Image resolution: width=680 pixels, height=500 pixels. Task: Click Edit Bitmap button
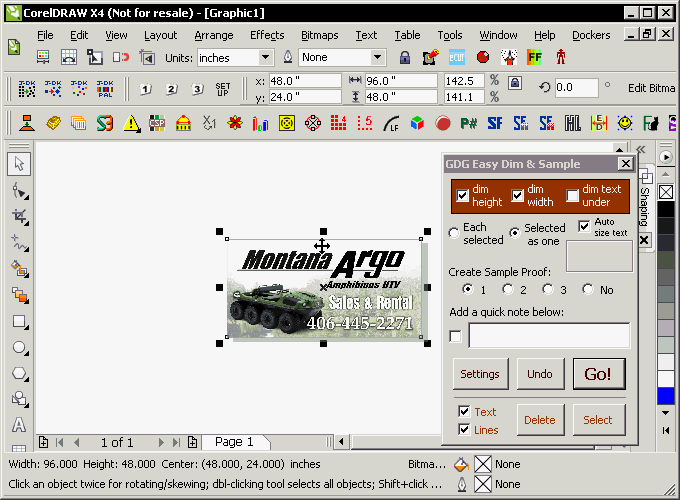(652, 88)
